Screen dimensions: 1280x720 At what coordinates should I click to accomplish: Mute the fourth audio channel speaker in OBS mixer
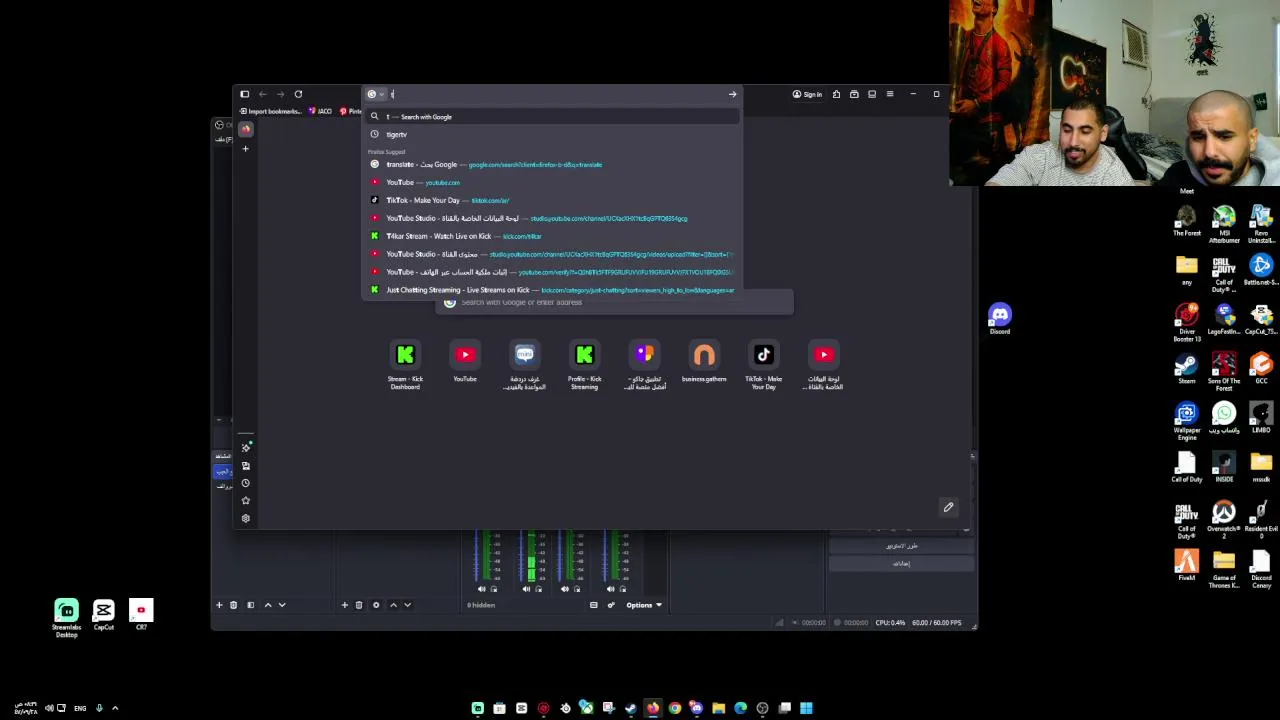click(609, 589)
